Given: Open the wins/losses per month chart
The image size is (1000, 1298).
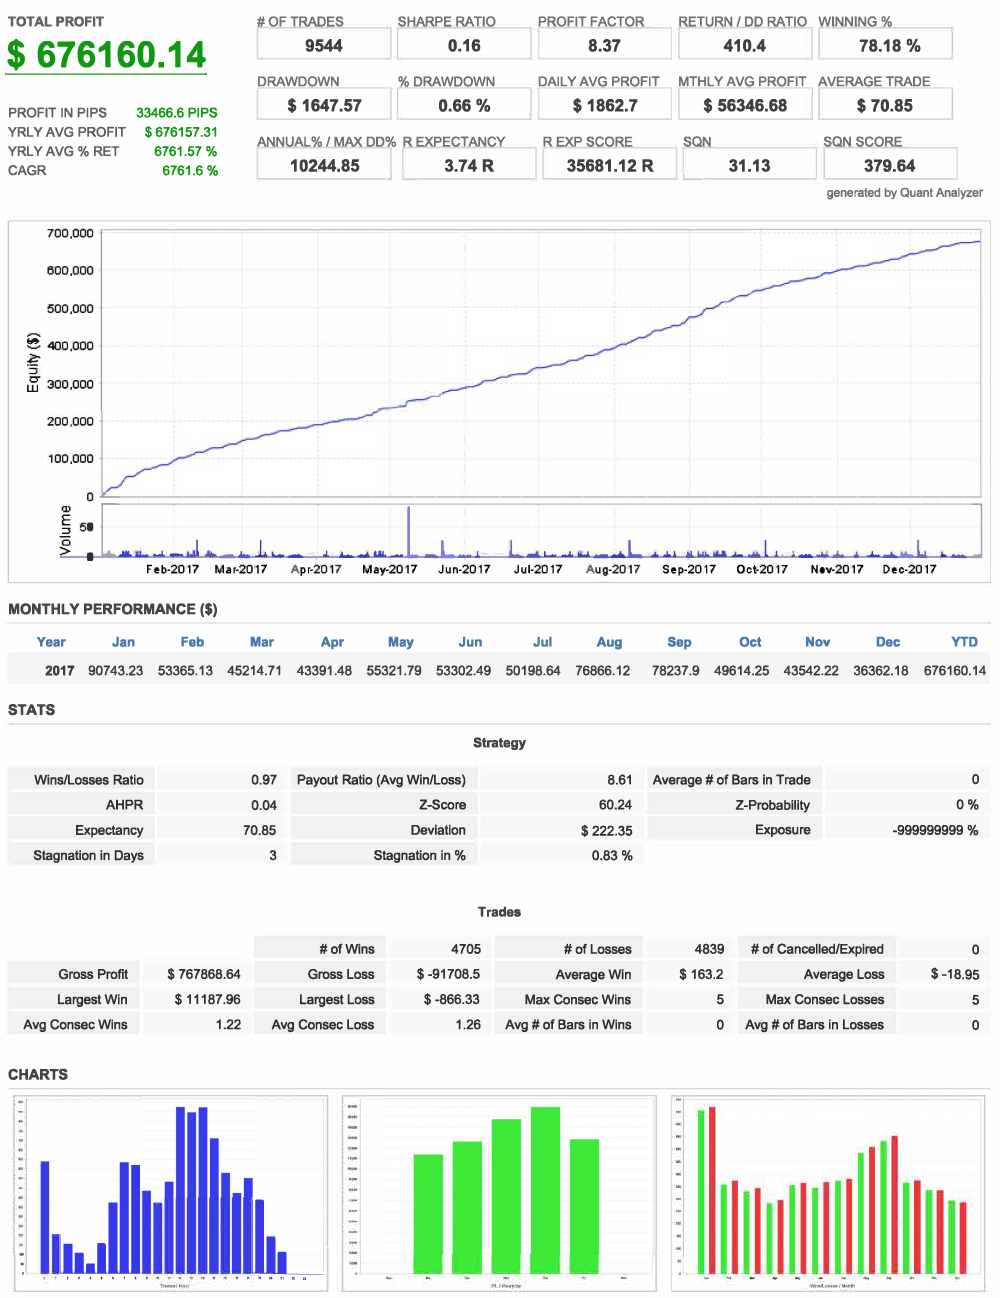Looking at the screenshot, I should coord(828,1193).
